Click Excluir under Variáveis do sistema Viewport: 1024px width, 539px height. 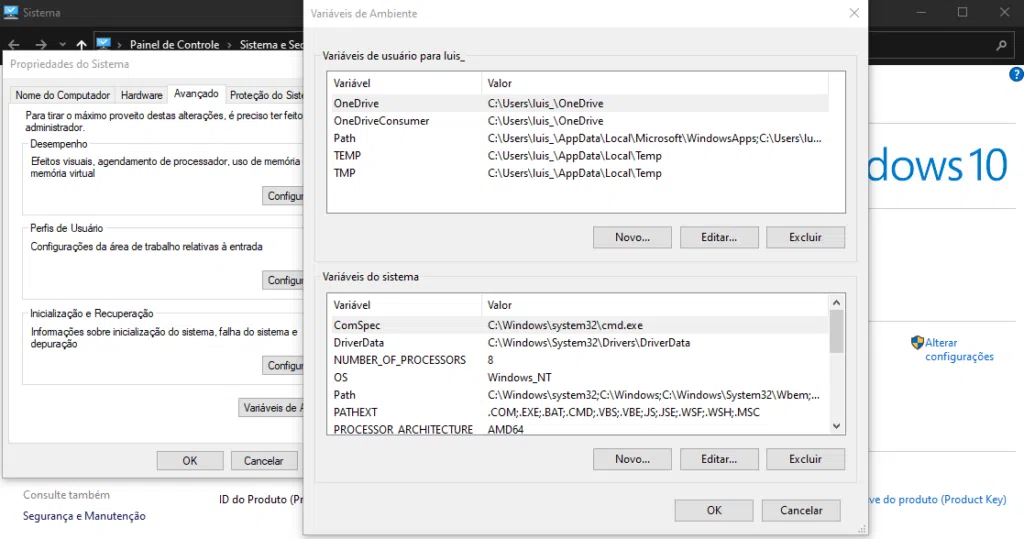point(805,459)
